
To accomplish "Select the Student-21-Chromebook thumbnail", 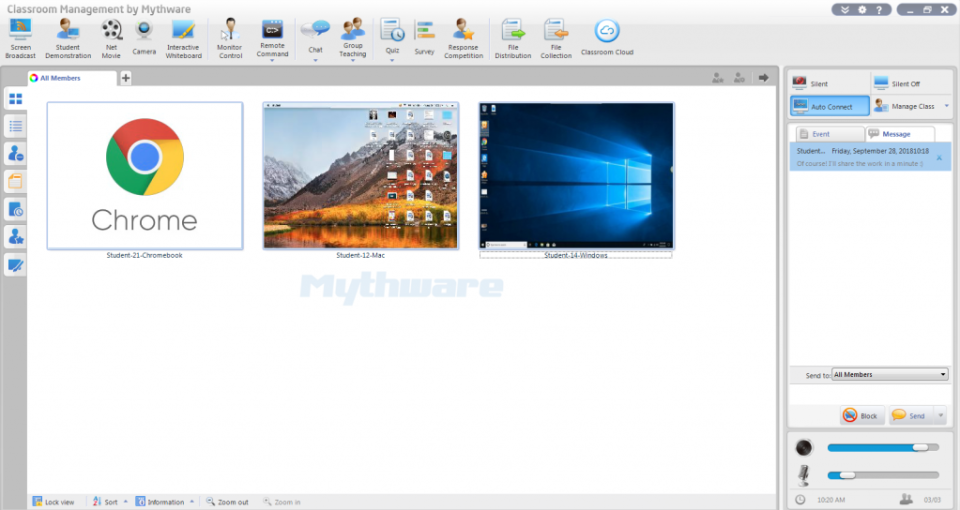I will click(x=145, y=176).
